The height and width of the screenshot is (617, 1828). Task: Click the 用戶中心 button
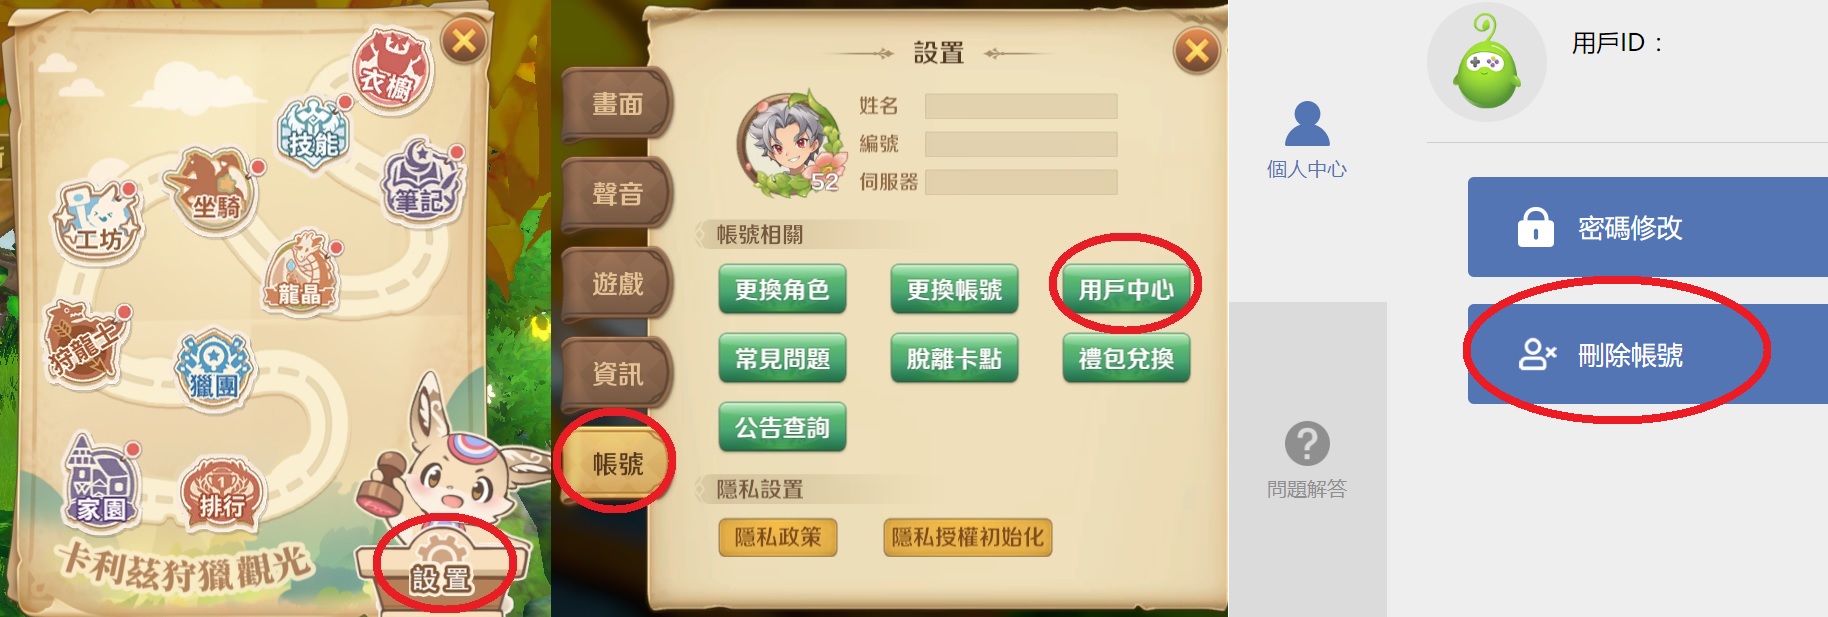click(1126, 290)
